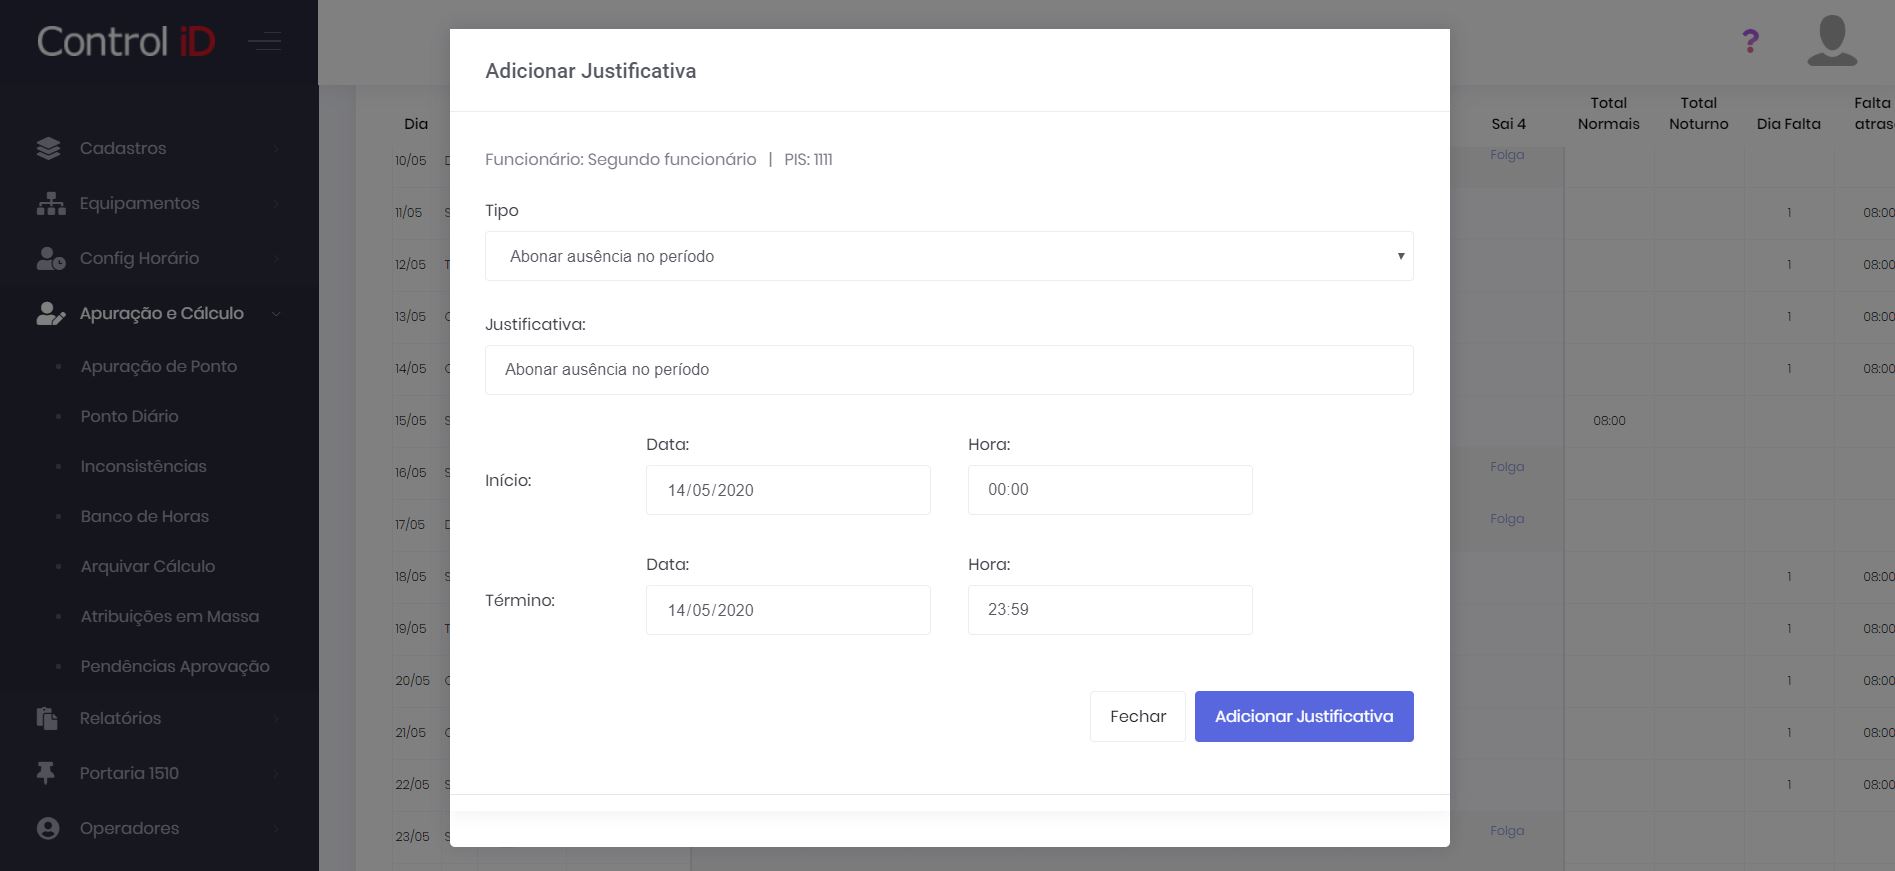Click the Sai 4 column header
The width and height of the screenshot is (1895, 871).
click(1508, 124)
